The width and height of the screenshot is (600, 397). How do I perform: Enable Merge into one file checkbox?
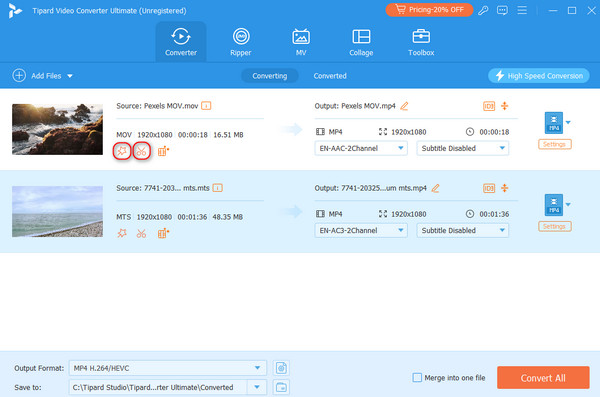[x=417, y=378]
